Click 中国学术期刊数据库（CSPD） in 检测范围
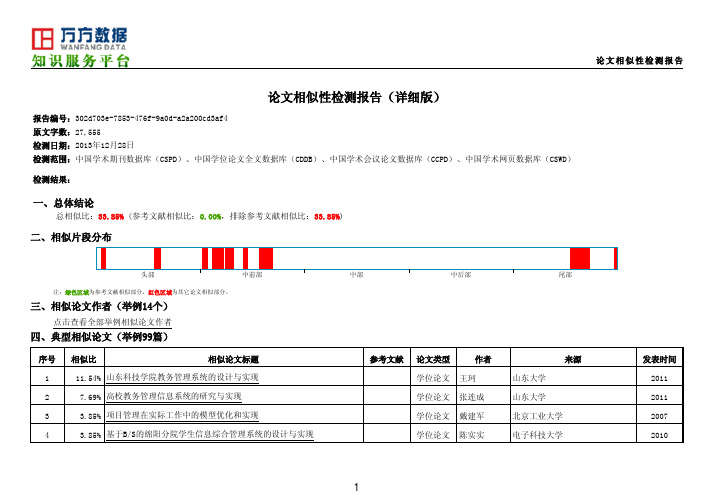Image resolution: width=713 pixels, height=504 pixels. point(129,159)
